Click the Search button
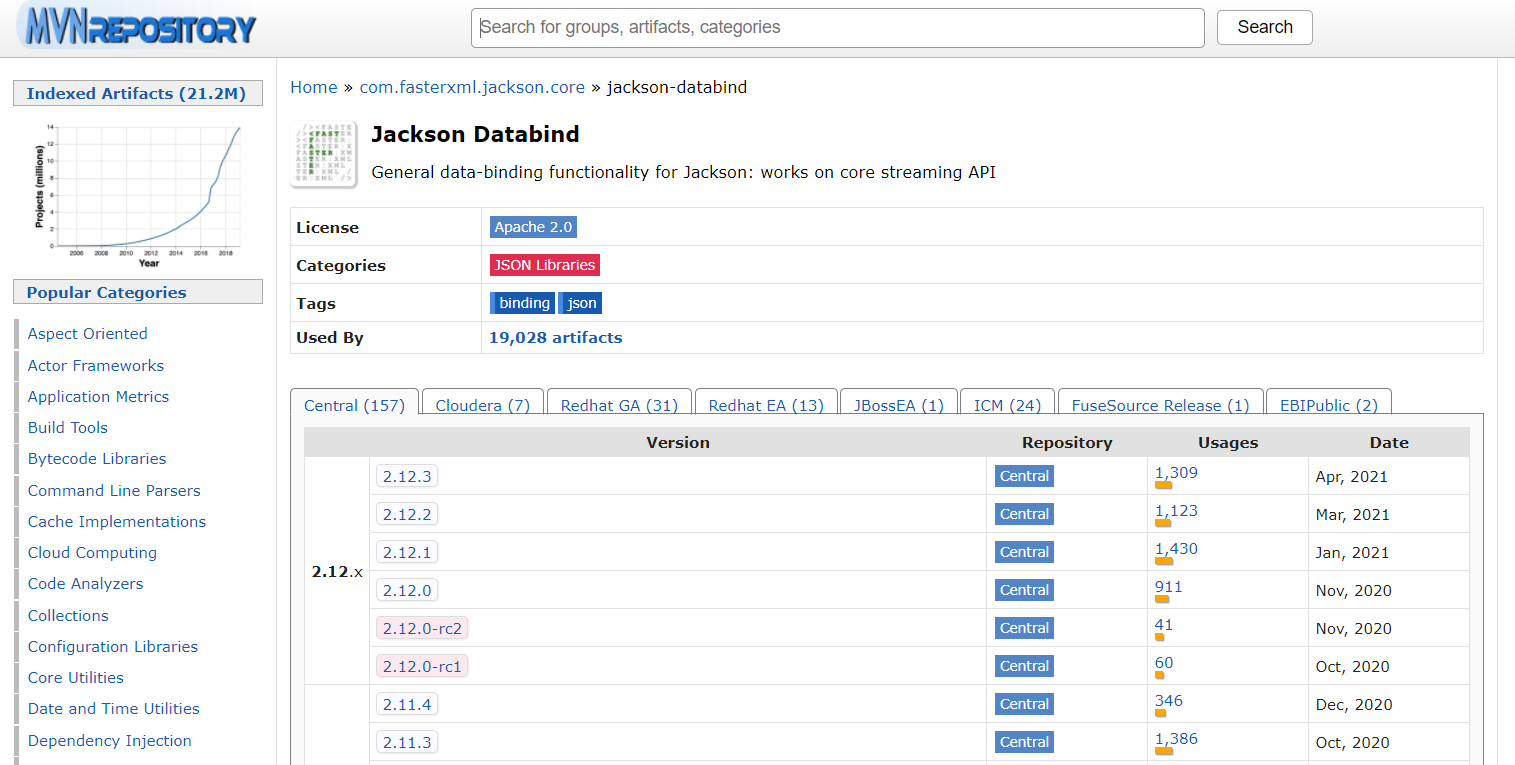This screenshot has width=1515, height=765. pos(1264,28)
